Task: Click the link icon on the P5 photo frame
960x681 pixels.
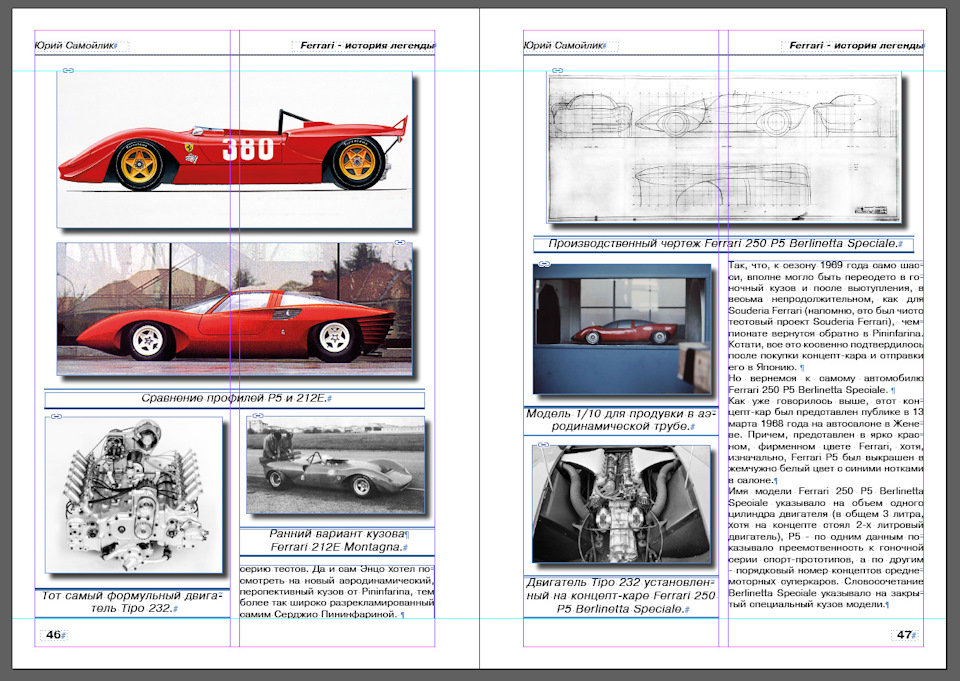Action: click(x=400, y=243)
